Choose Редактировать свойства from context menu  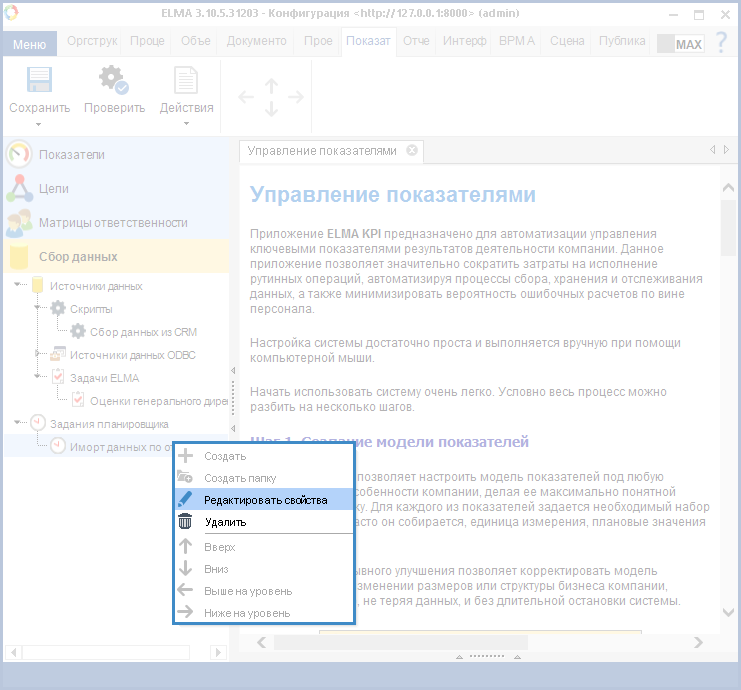point(265,500)
